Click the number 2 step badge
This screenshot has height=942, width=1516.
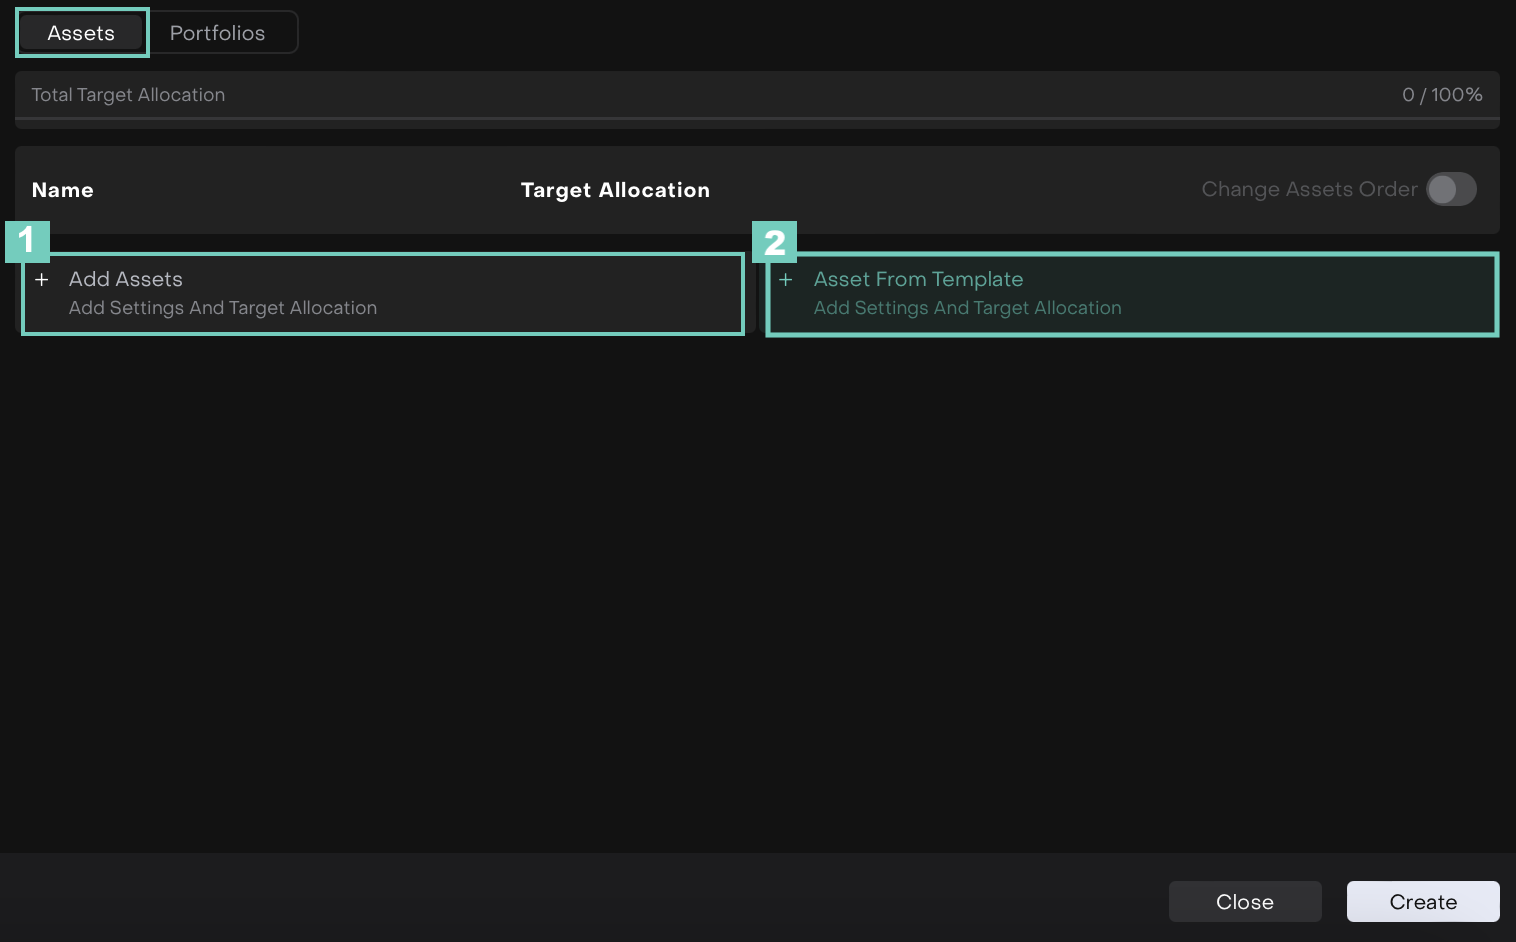point(774,242)
